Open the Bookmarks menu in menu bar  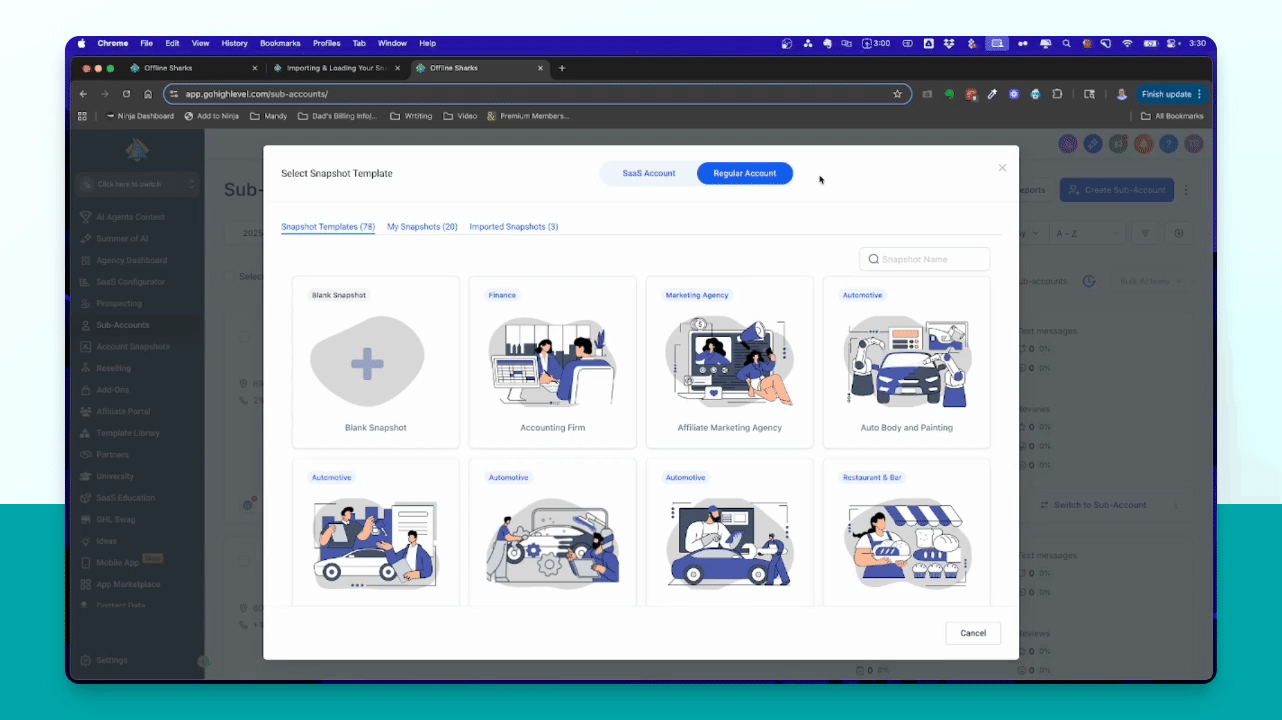point(280,44)
